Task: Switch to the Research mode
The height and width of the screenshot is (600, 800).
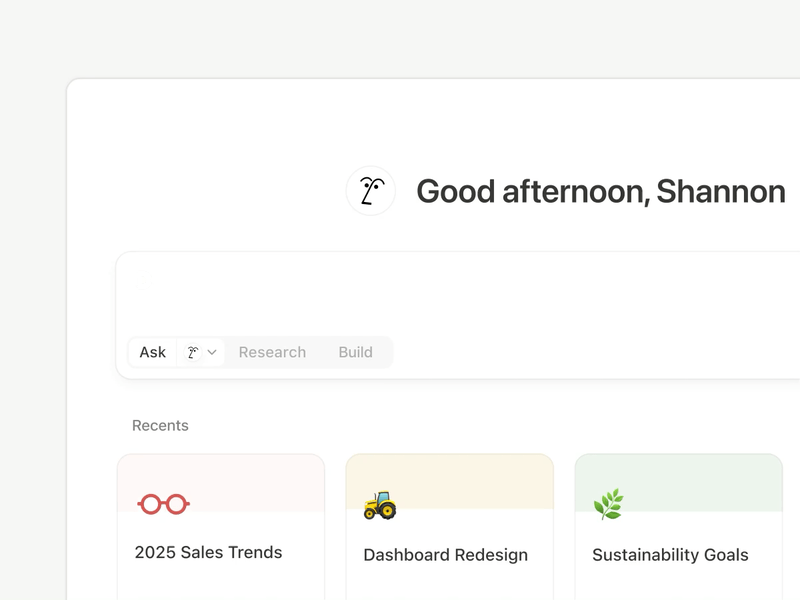Action: click(x=272, y=352)
